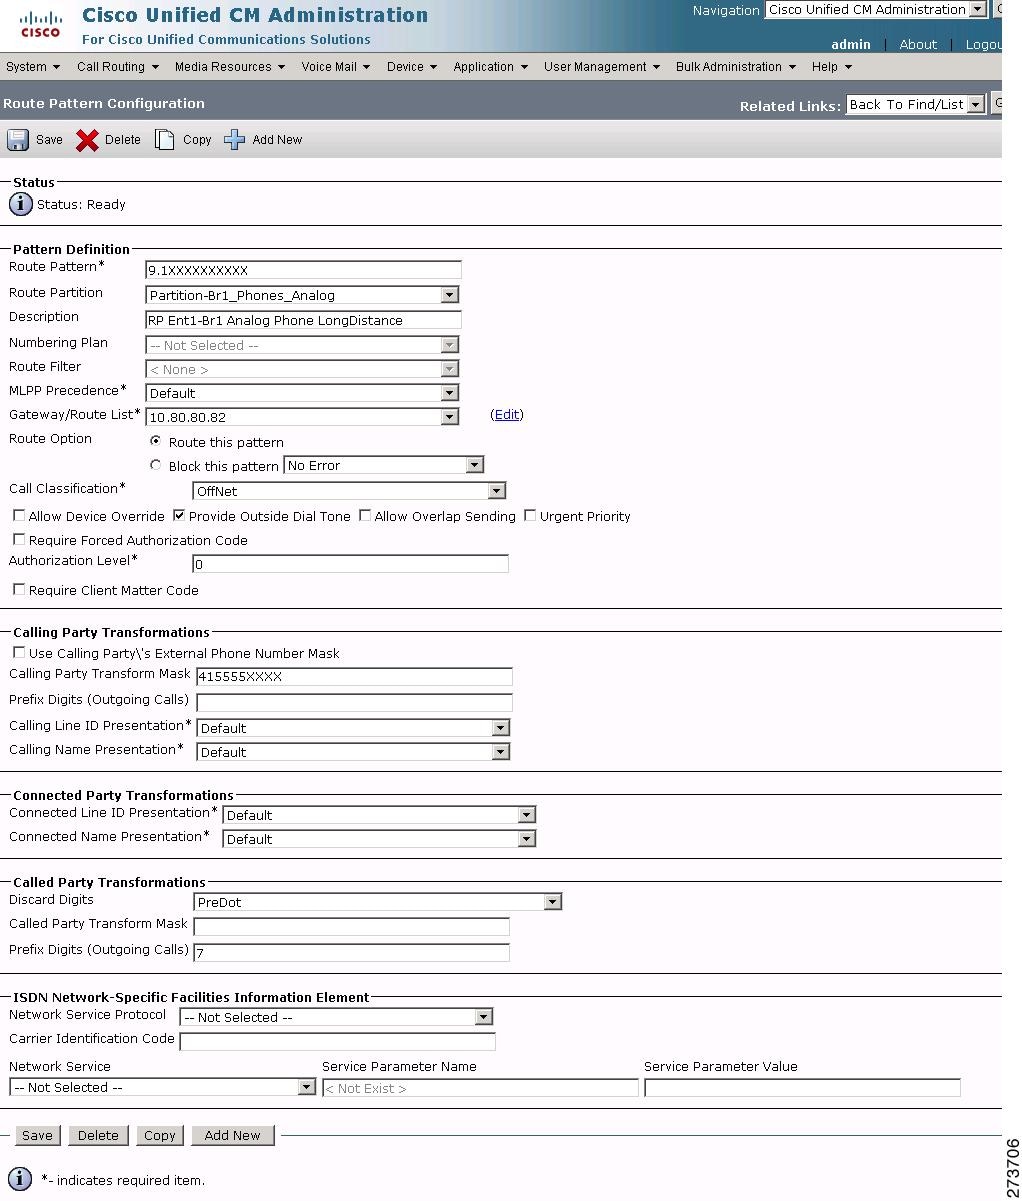Open the Block this pattern No Error dropdown
The height and width of the screenshot is (1201, 1022).
click(x=384, y=465)
